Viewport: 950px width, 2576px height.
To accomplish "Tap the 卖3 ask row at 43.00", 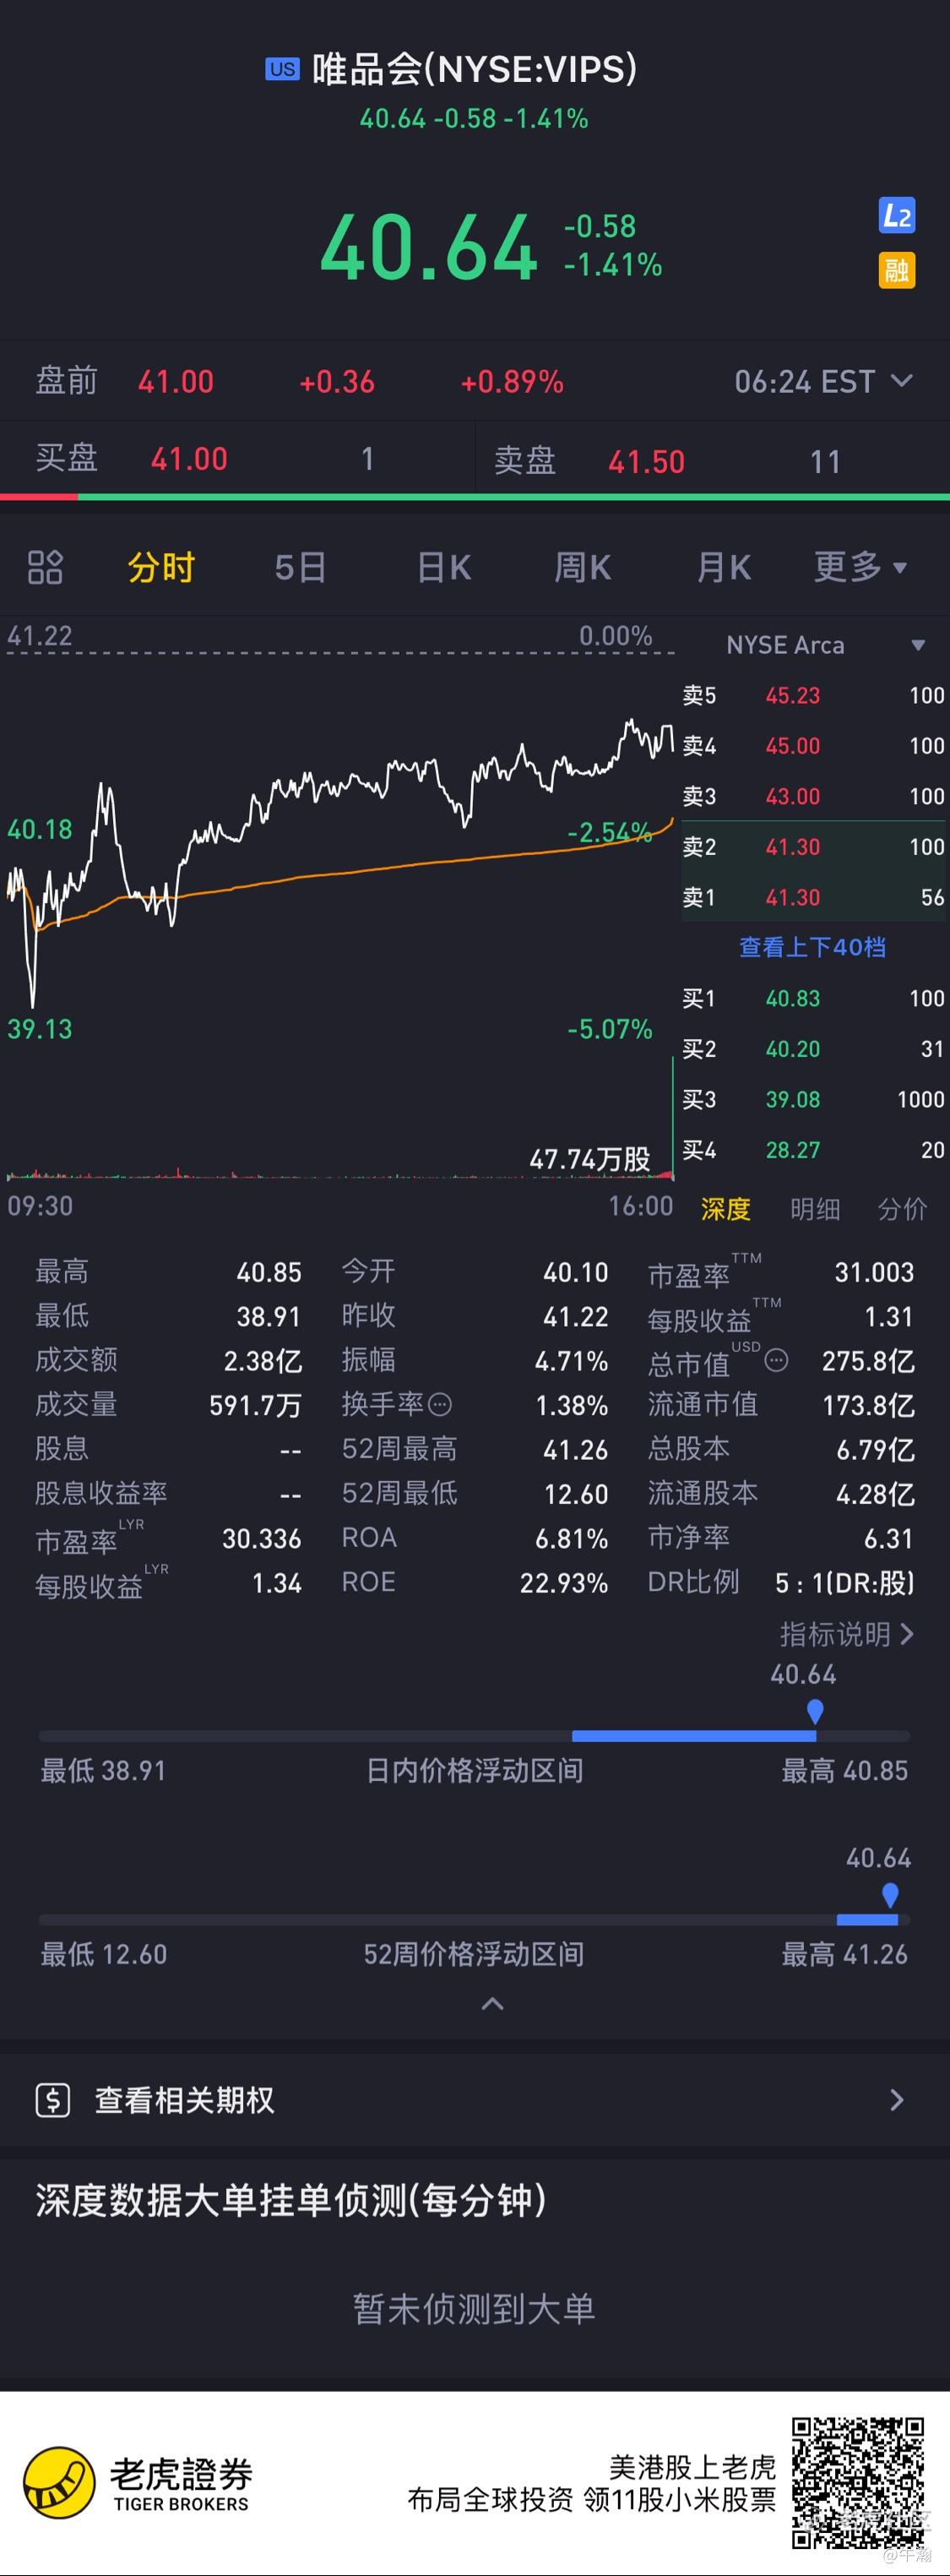I will (x=814, y=796).
